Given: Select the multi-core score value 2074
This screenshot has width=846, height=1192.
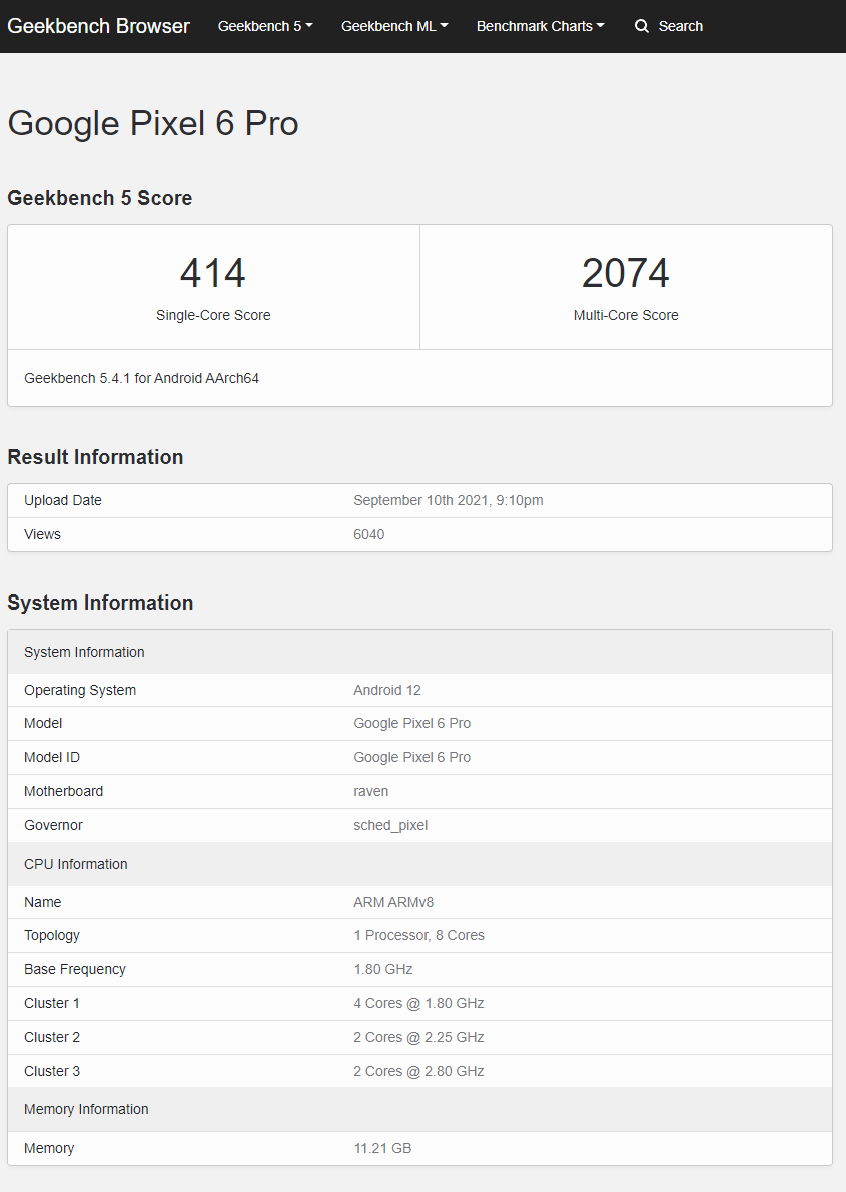Looking at the screenshot, I should (x=626, y=273).
